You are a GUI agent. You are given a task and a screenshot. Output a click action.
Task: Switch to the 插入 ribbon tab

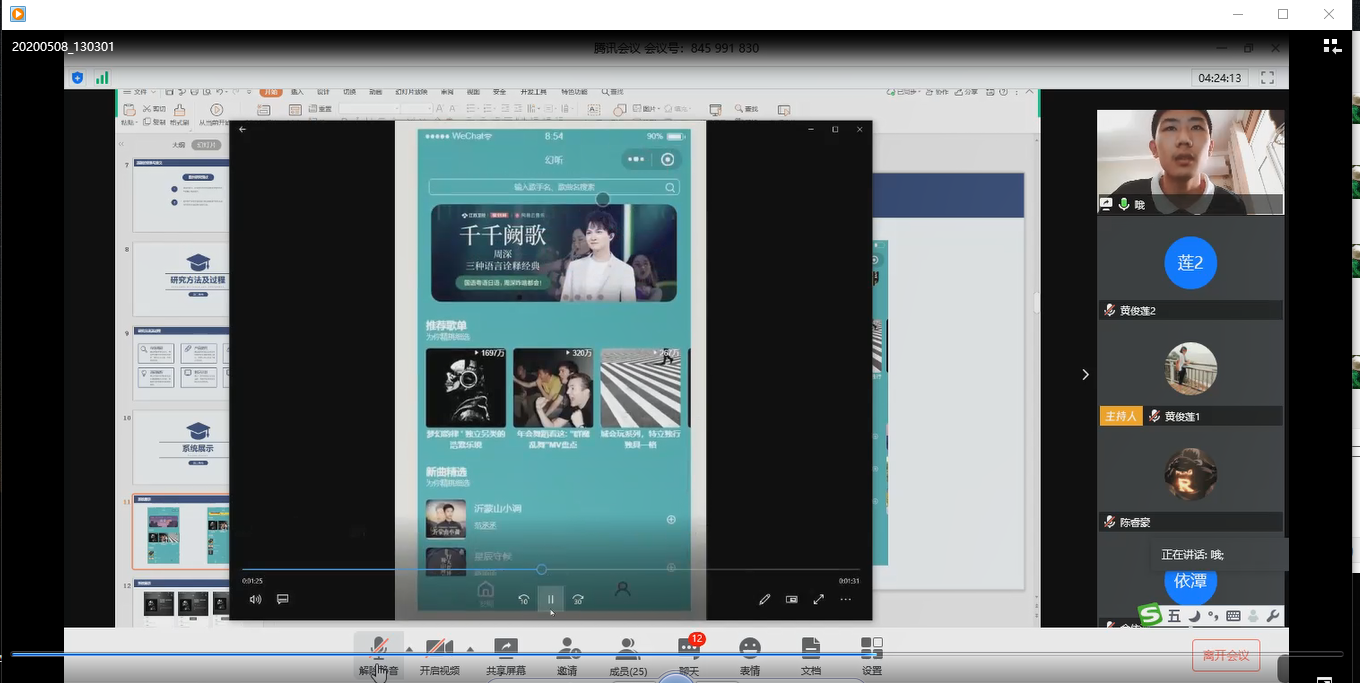tap(296, 92)
